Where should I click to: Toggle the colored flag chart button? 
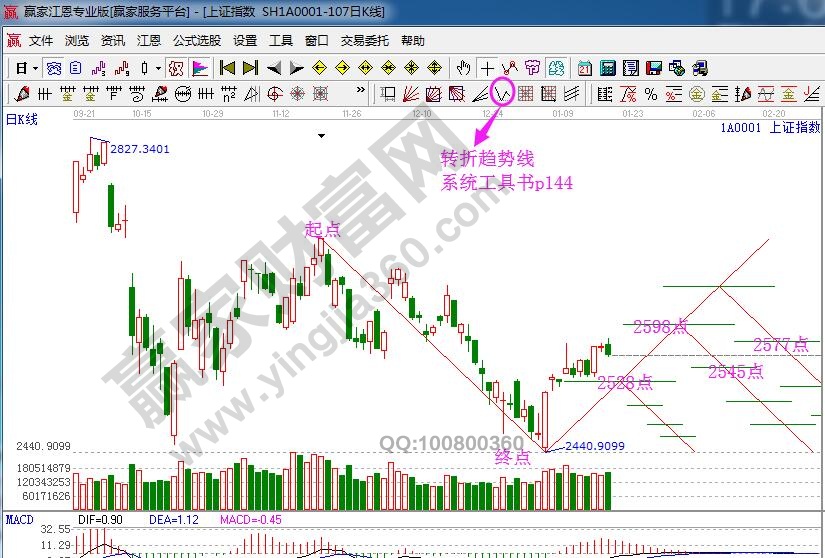(x=200, y=68)
